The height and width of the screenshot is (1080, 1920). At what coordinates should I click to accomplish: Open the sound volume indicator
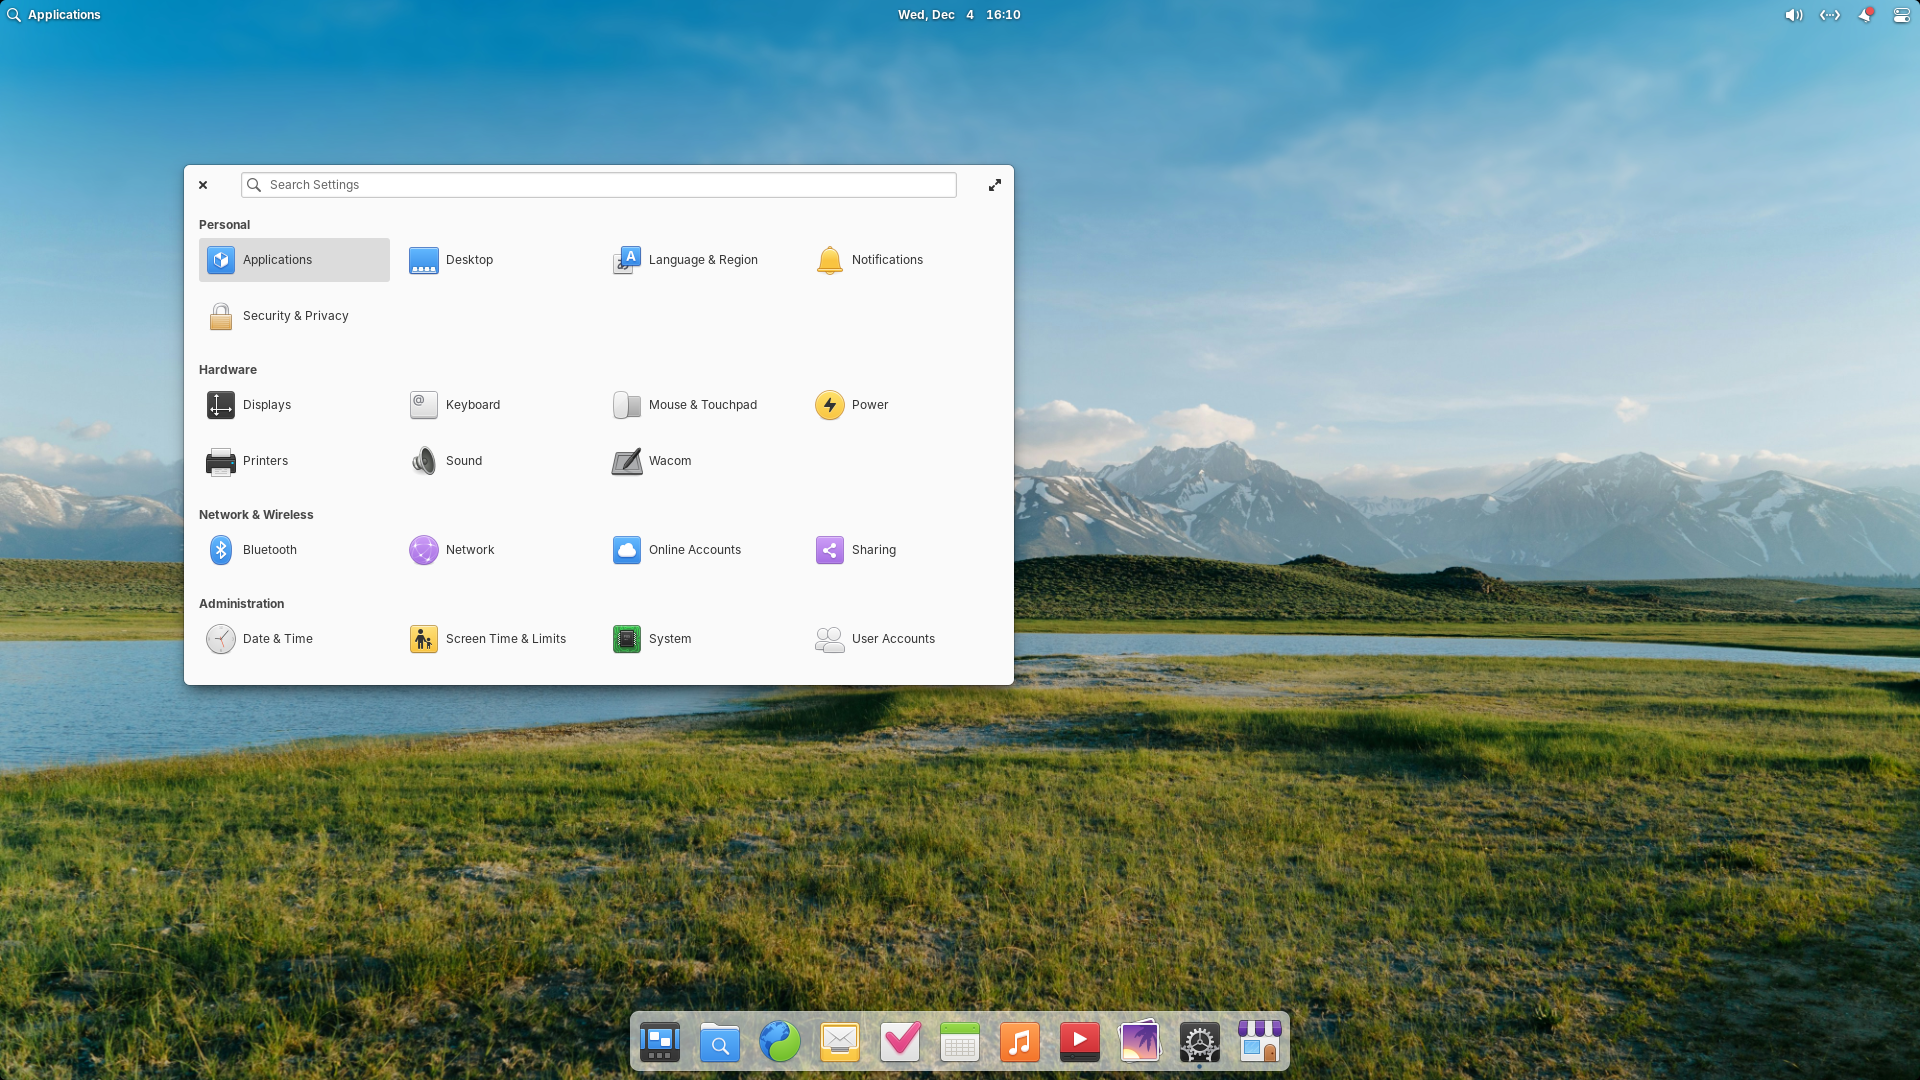click(x=1793, y=15)
